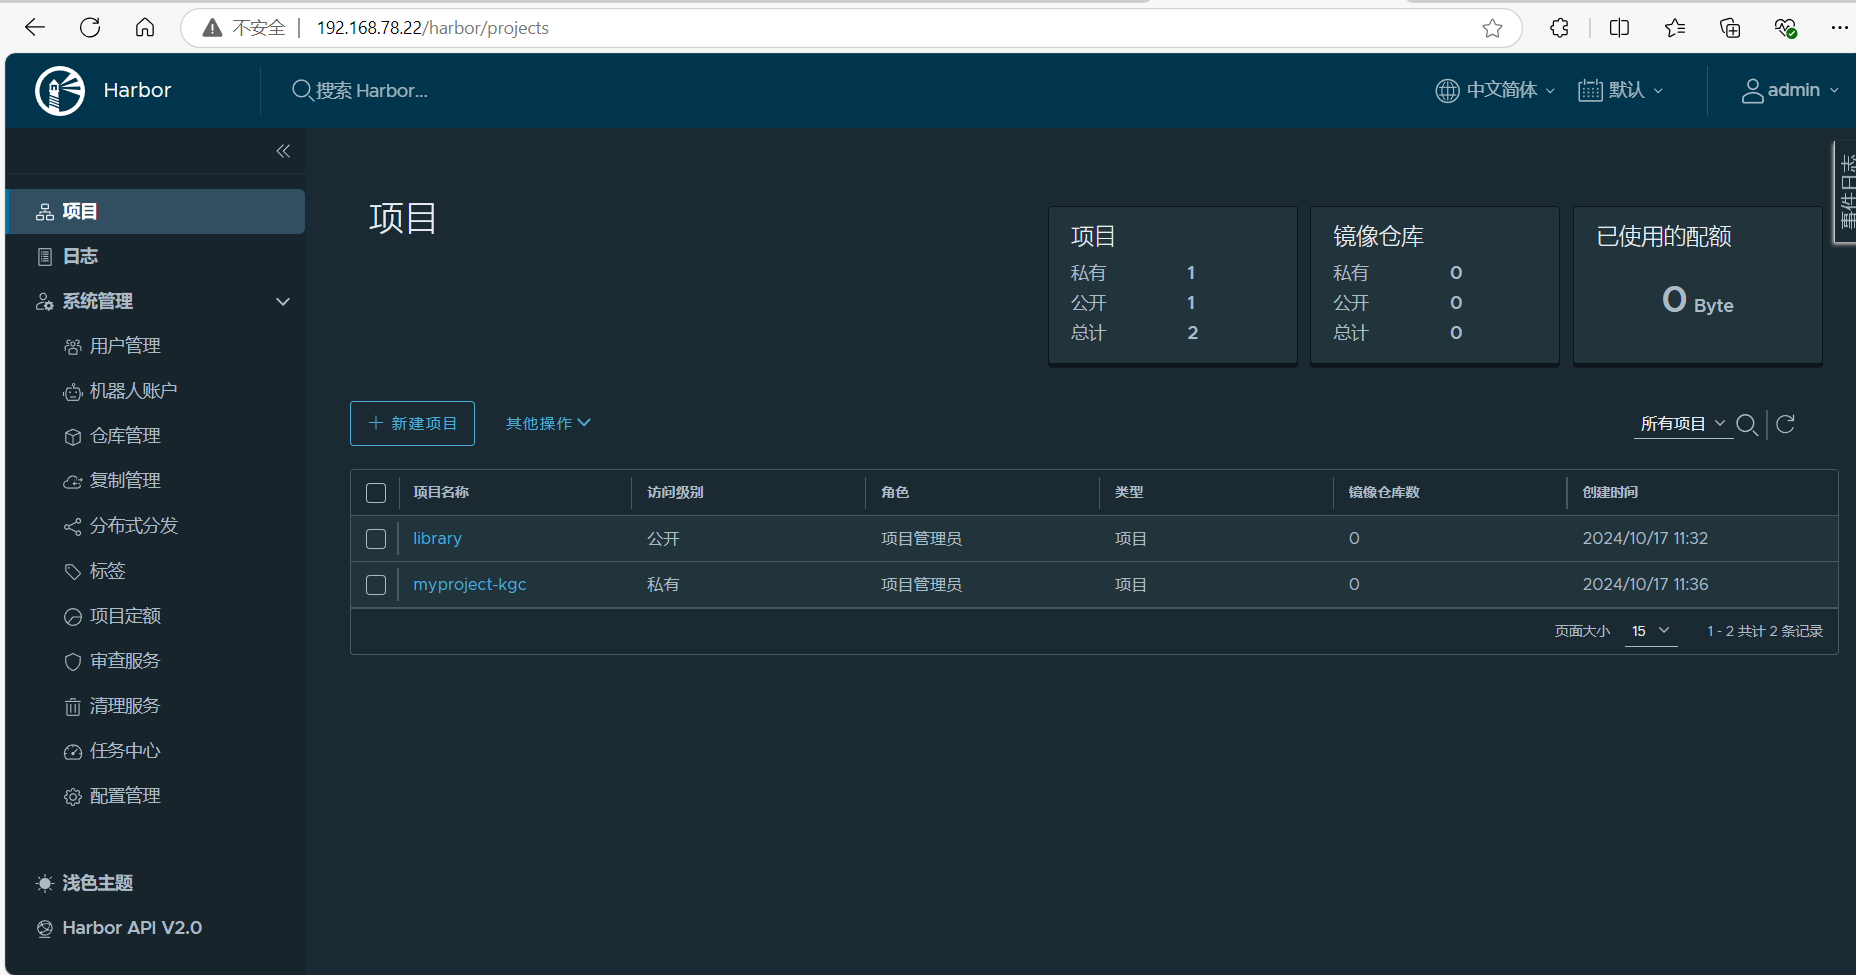Image resolution: width=1856 pixels, height=975 pixels.
Task: Click the calendar icon beside 默认
Action: click(x=1590, y=91)
